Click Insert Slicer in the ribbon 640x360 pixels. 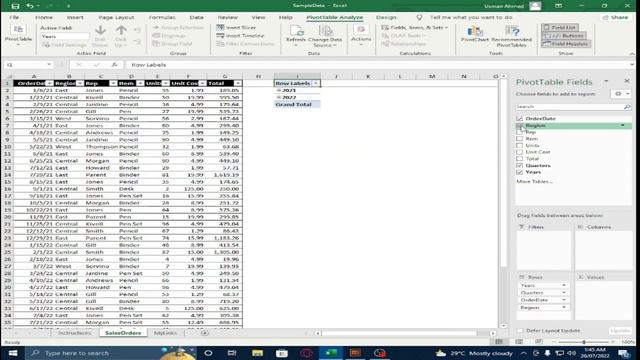pyautogui.click(x=236, y=27)
